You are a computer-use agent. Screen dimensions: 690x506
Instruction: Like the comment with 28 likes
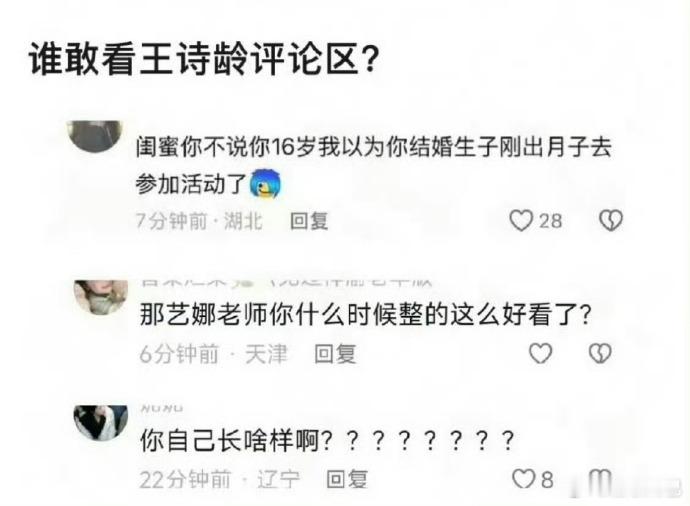click(521, 220)
